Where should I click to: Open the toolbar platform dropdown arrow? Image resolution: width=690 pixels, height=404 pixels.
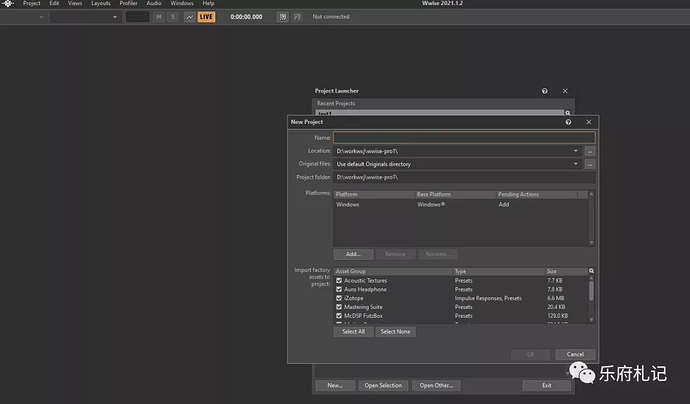[x=41, y=17]
